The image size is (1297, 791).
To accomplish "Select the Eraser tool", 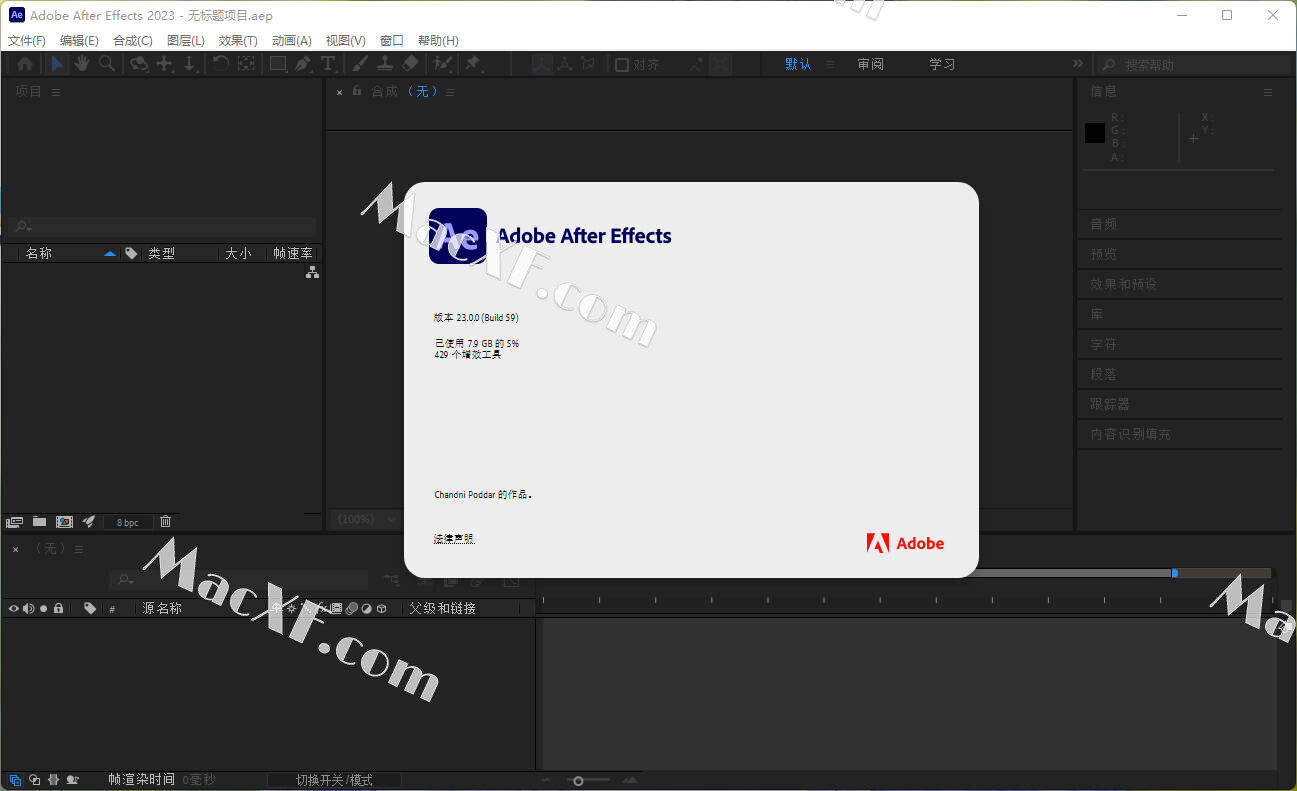I will [x=409, y=64].
